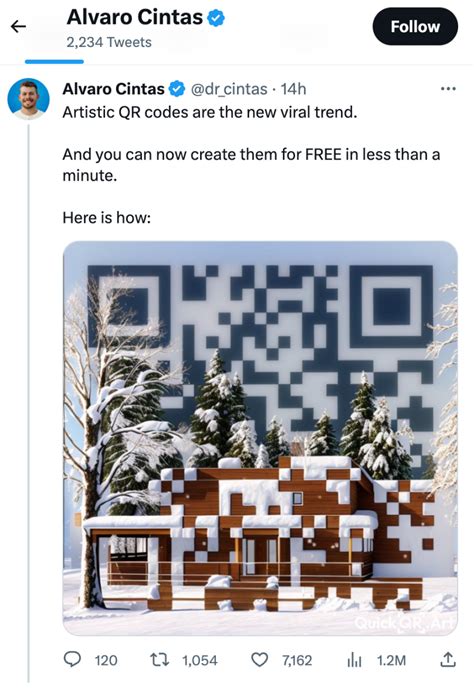The width and height of the screenshot is (474, 689).
Task: Click the @dr_cintas handle link
Action: click(x=229, y=89)
